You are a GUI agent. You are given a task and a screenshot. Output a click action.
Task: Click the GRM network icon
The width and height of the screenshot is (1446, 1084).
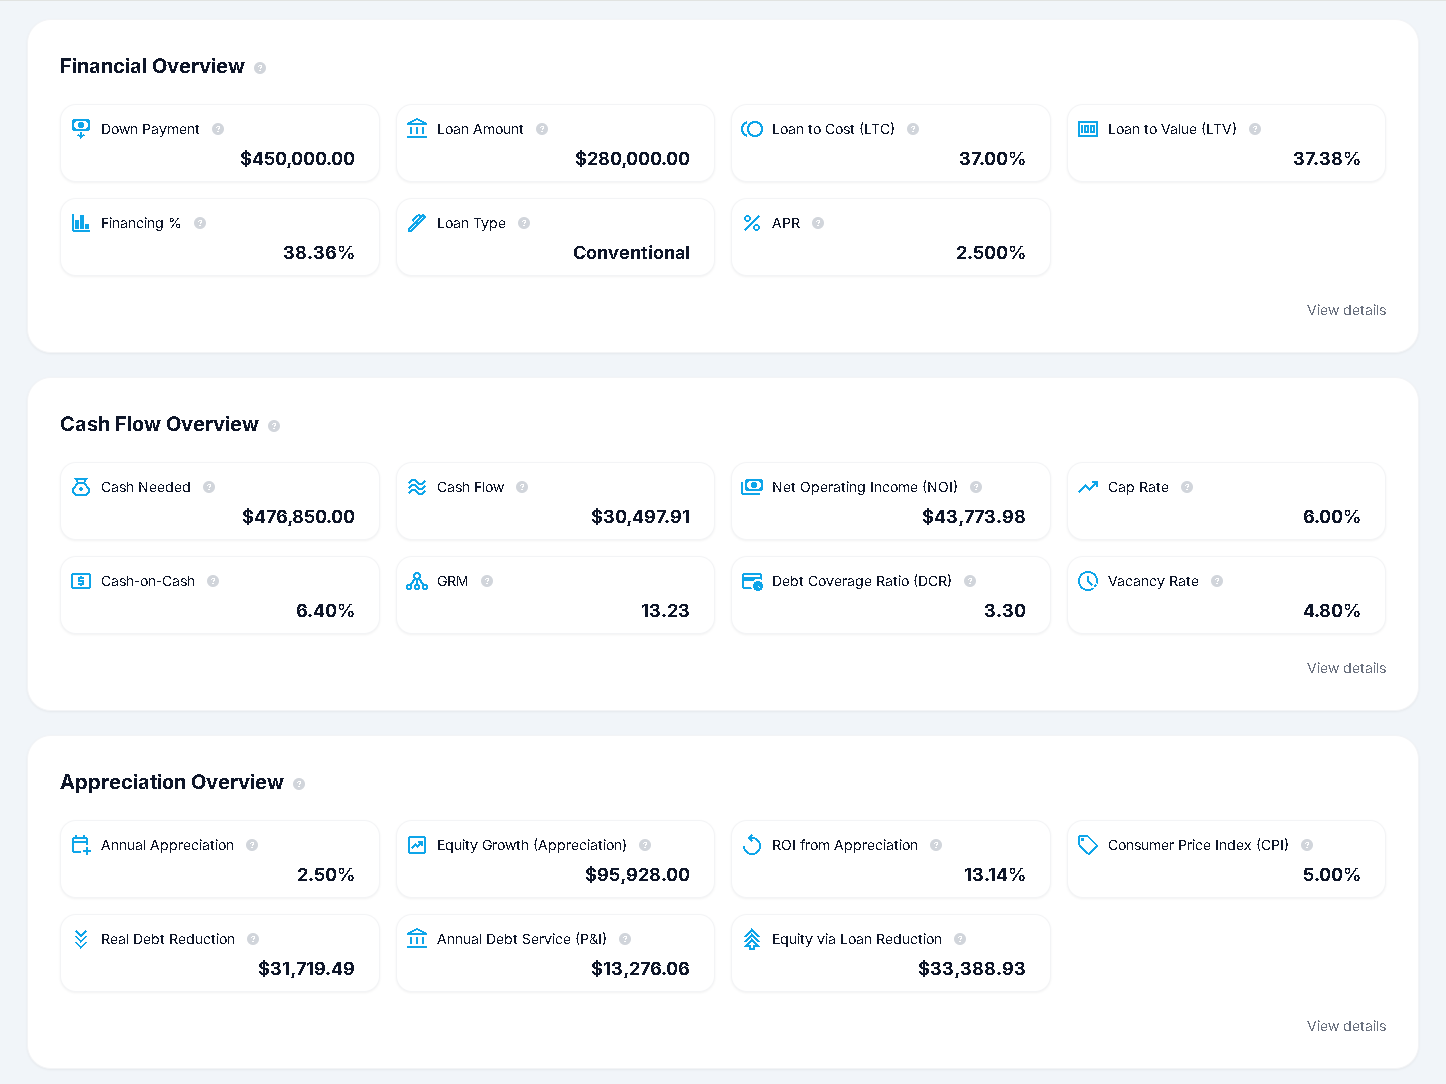417,580
